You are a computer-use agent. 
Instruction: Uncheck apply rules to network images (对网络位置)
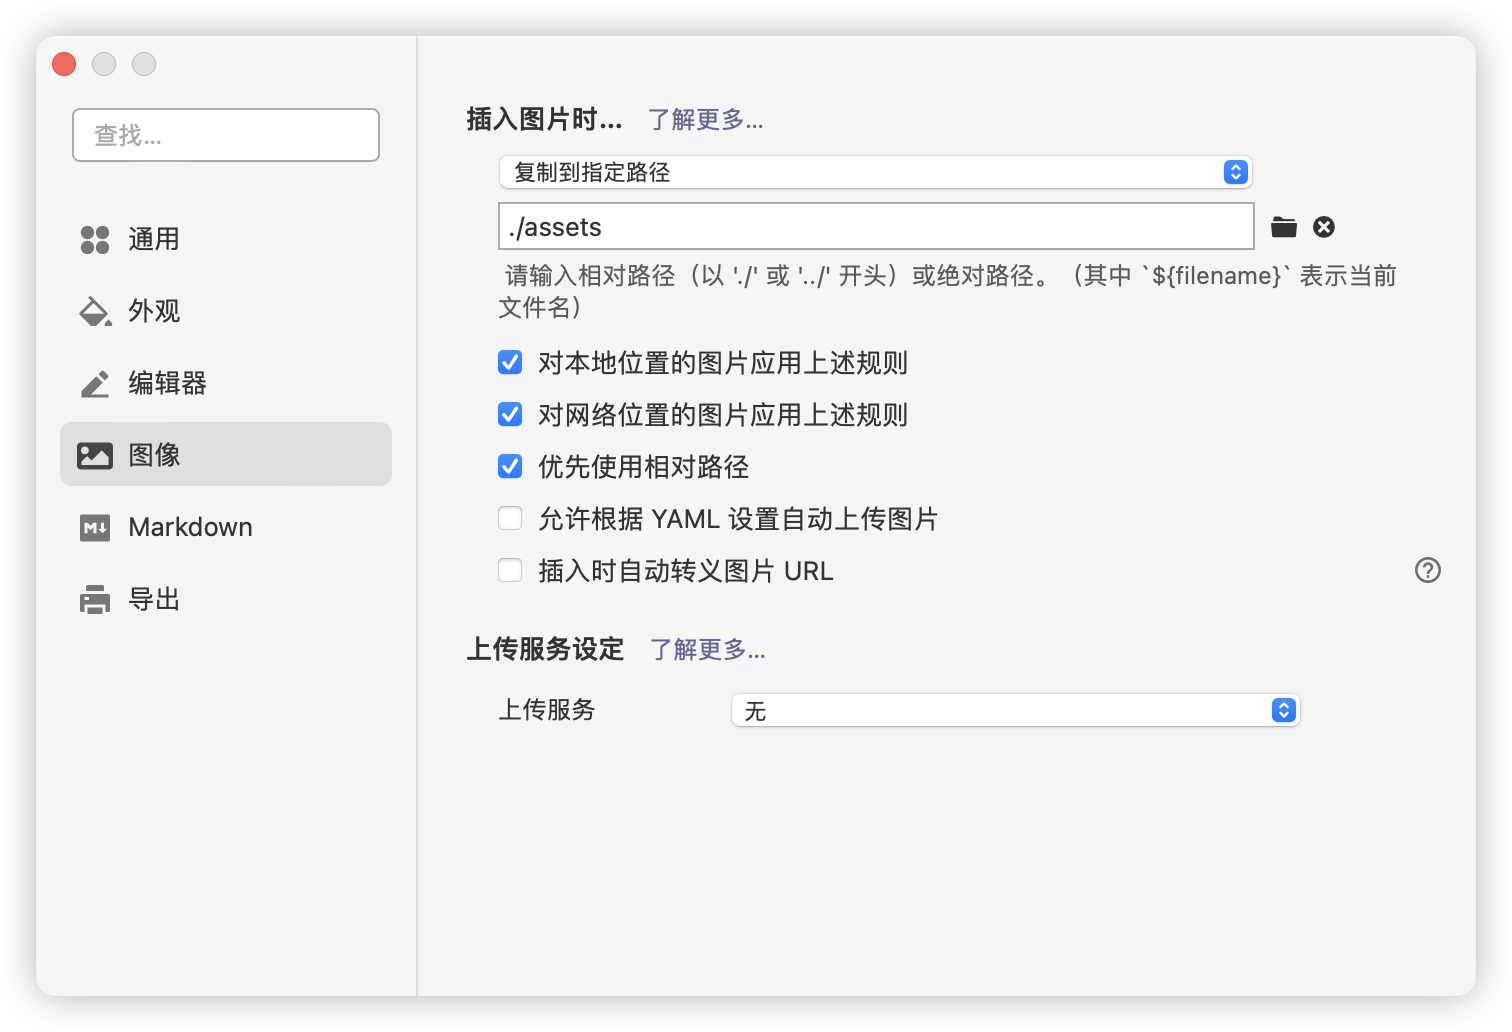click(x=510, y=414)
